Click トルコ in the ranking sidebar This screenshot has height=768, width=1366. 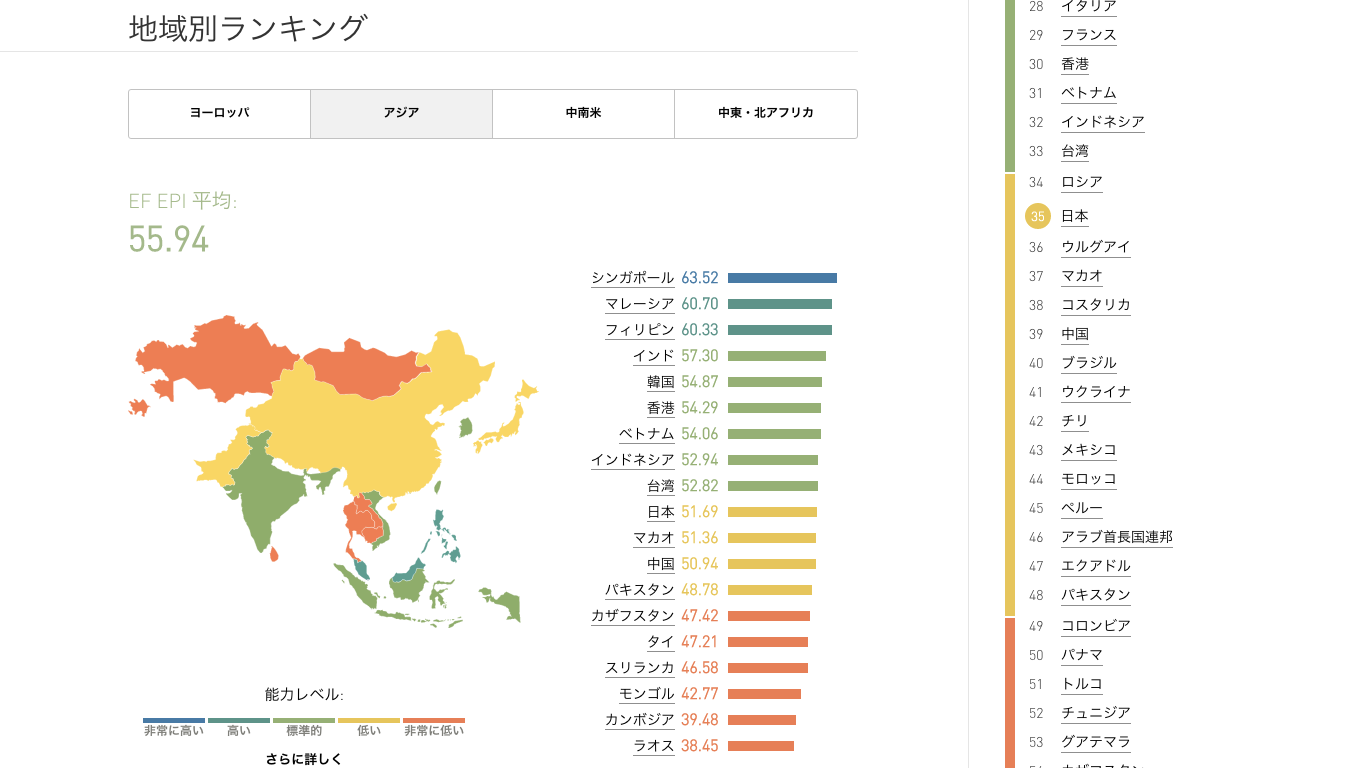pyautogui.click(x=1082, y=684)
